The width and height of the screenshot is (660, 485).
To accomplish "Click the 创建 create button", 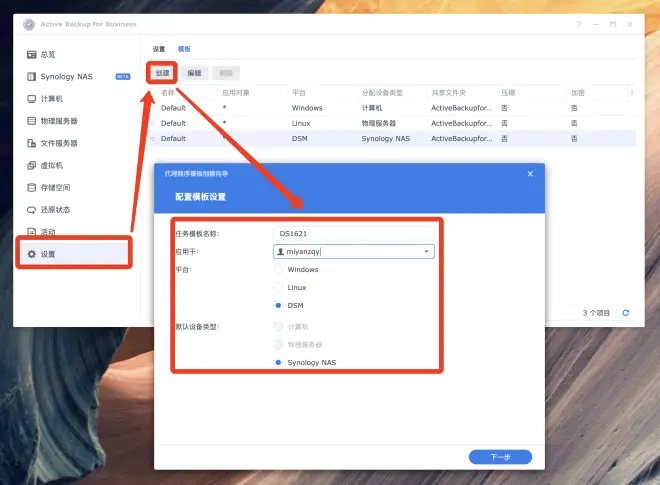I will coord(162,73).
